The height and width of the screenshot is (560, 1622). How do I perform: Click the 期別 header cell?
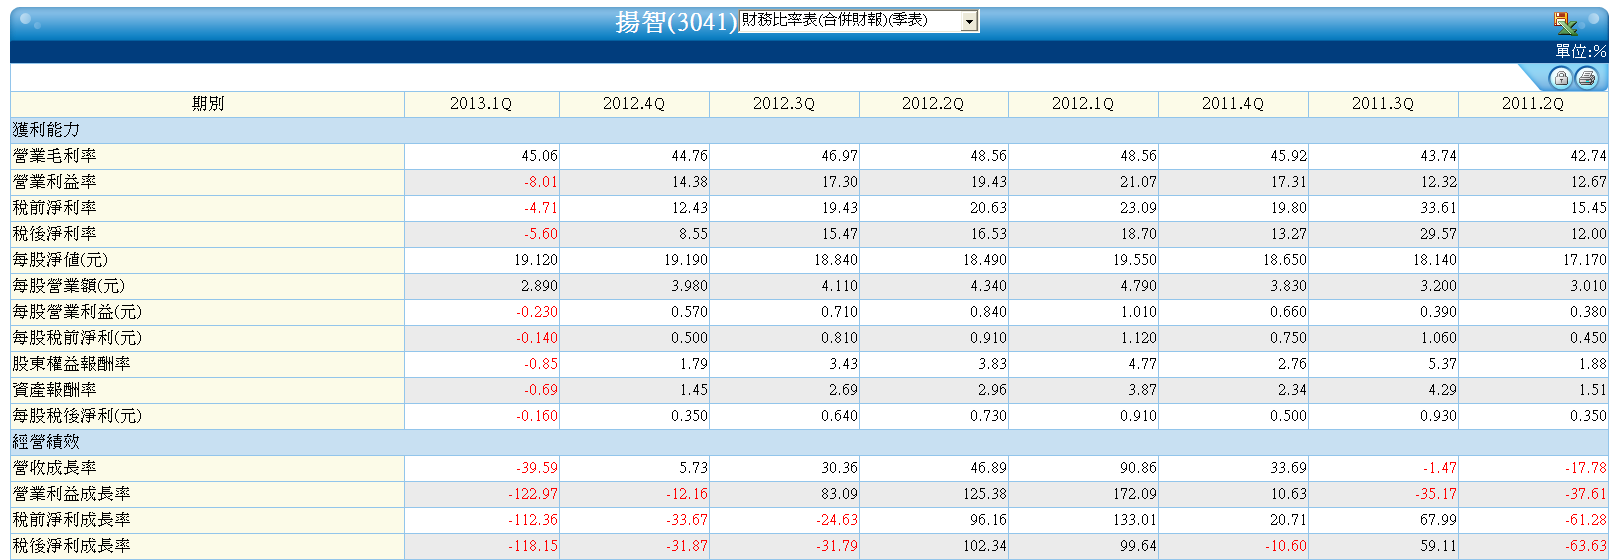(208, 104)
